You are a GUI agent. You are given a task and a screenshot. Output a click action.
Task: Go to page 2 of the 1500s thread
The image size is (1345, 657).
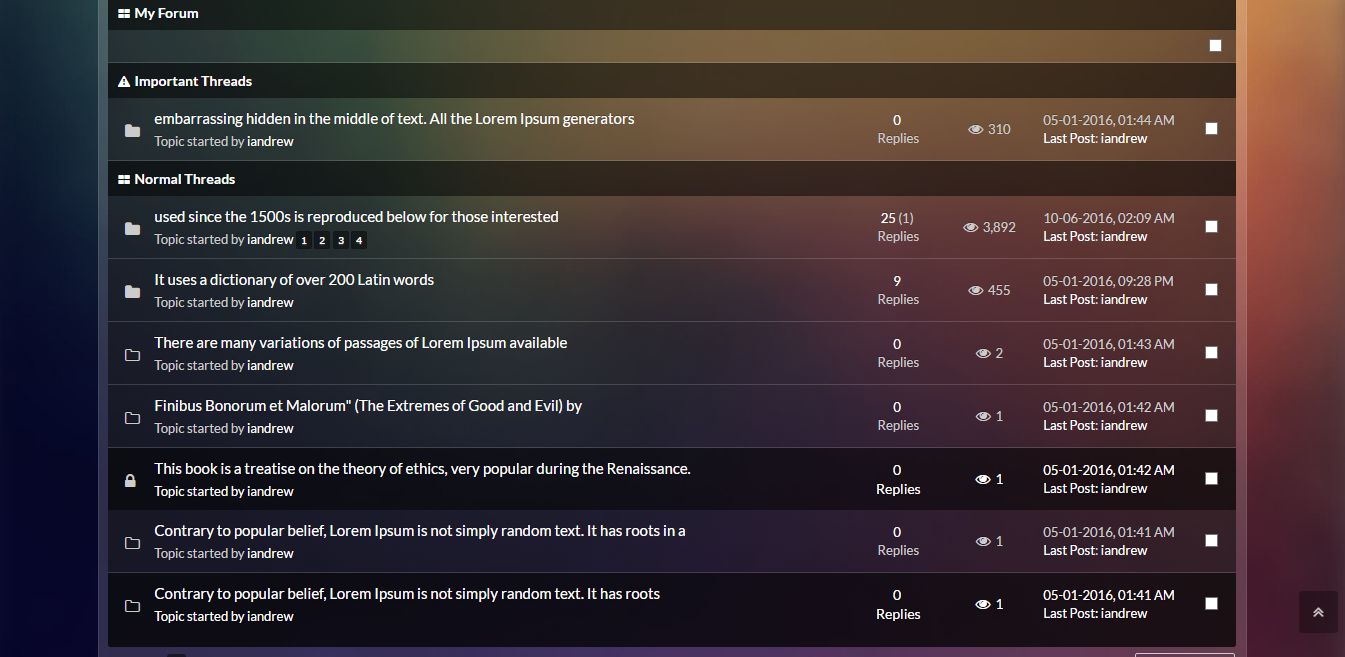(322, 240)
